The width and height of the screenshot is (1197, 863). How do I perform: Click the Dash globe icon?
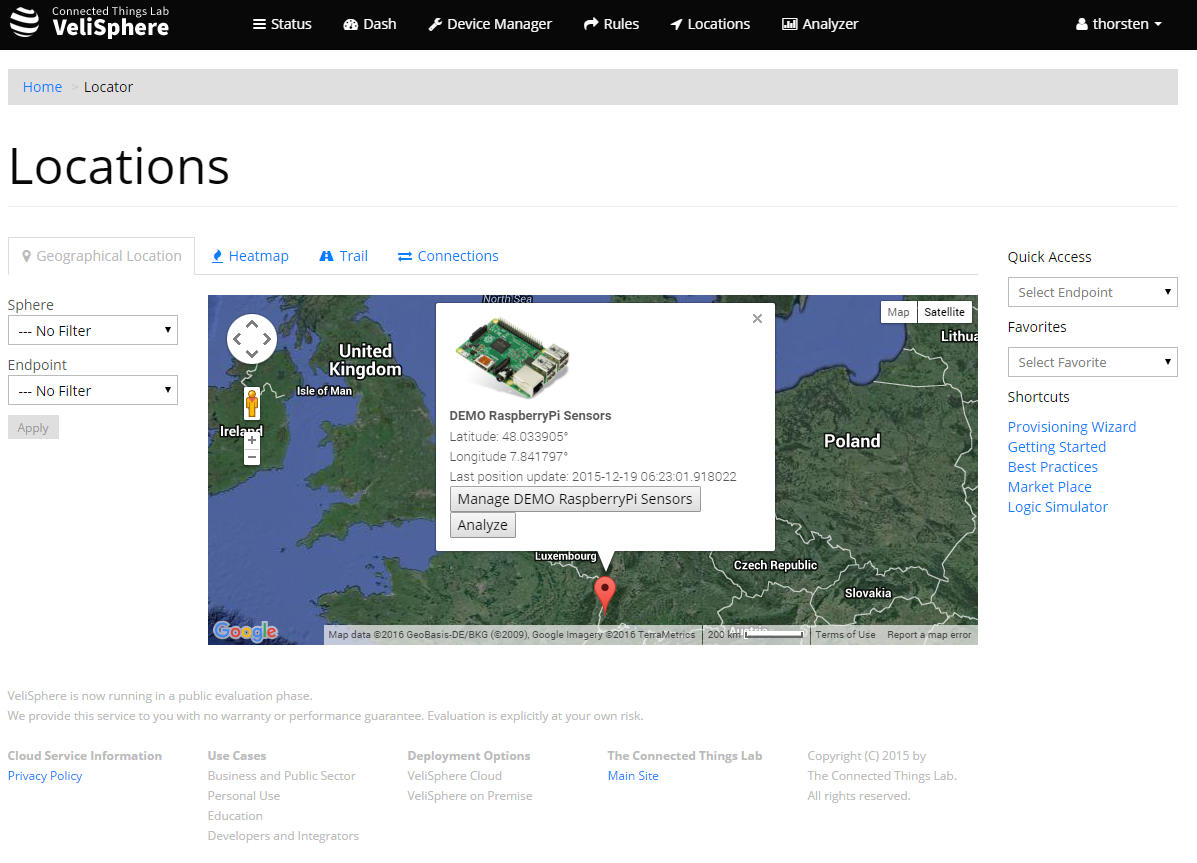pos(349,24)
